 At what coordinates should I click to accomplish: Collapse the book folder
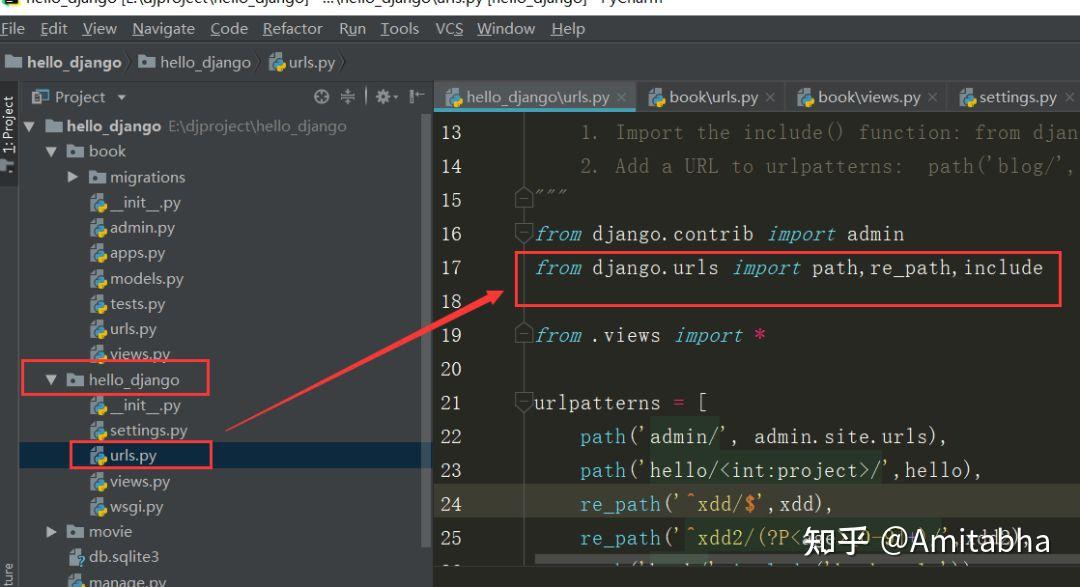[51, 152]
